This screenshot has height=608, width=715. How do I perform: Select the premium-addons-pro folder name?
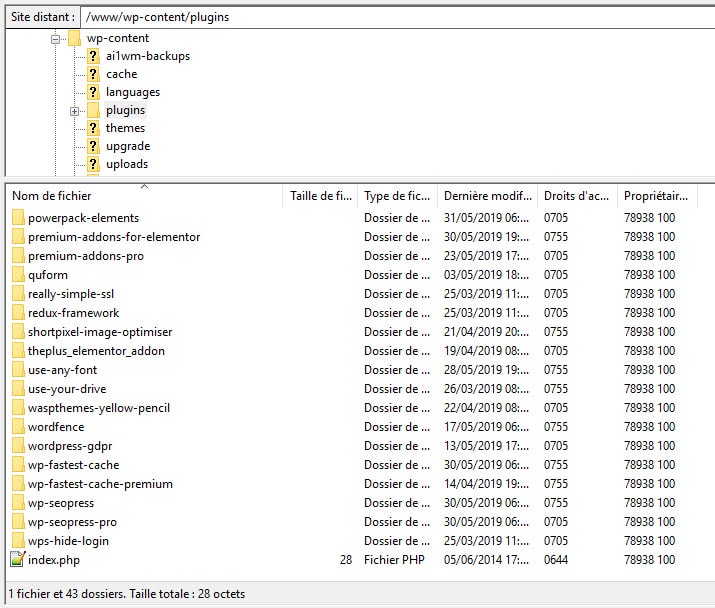[86, 256]
